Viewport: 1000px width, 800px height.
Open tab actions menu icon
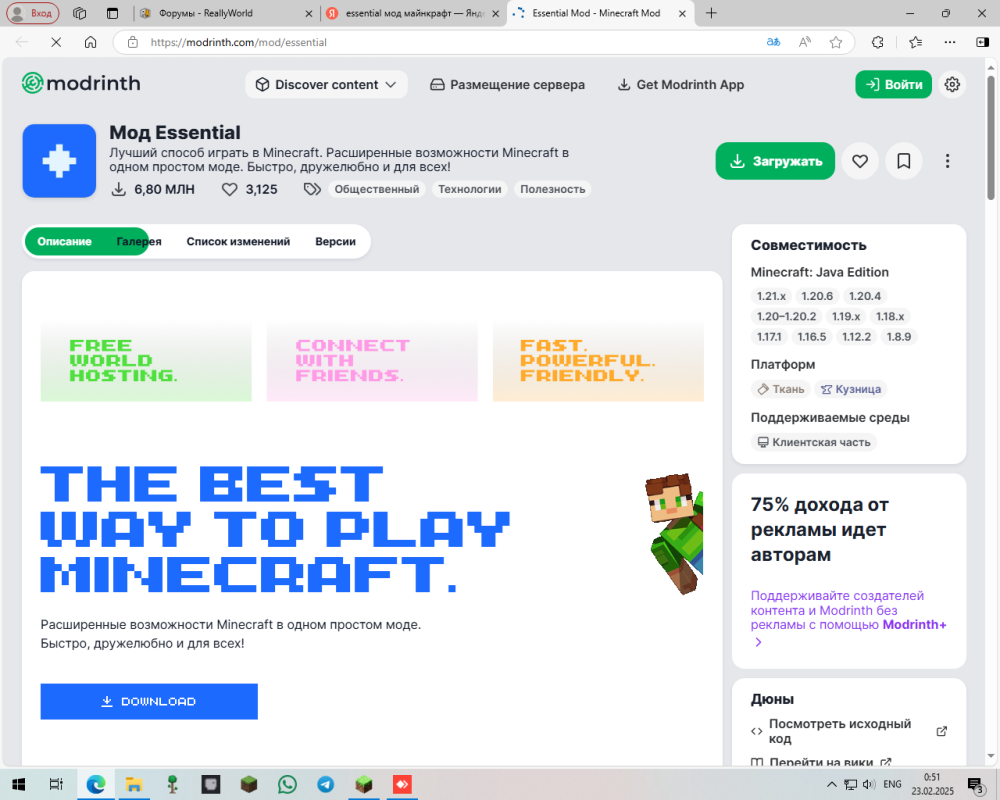[112, 13]
